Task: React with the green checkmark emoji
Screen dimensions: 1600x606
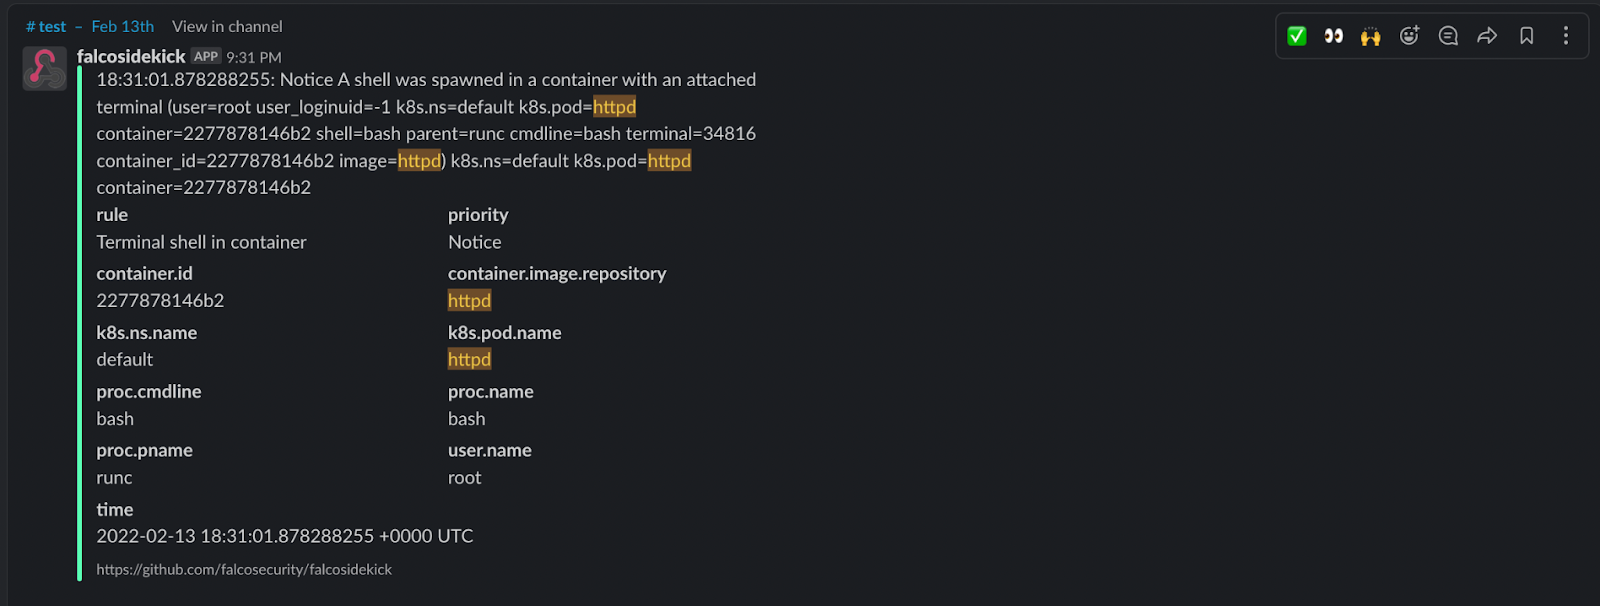Action: tap(1297, 36)
